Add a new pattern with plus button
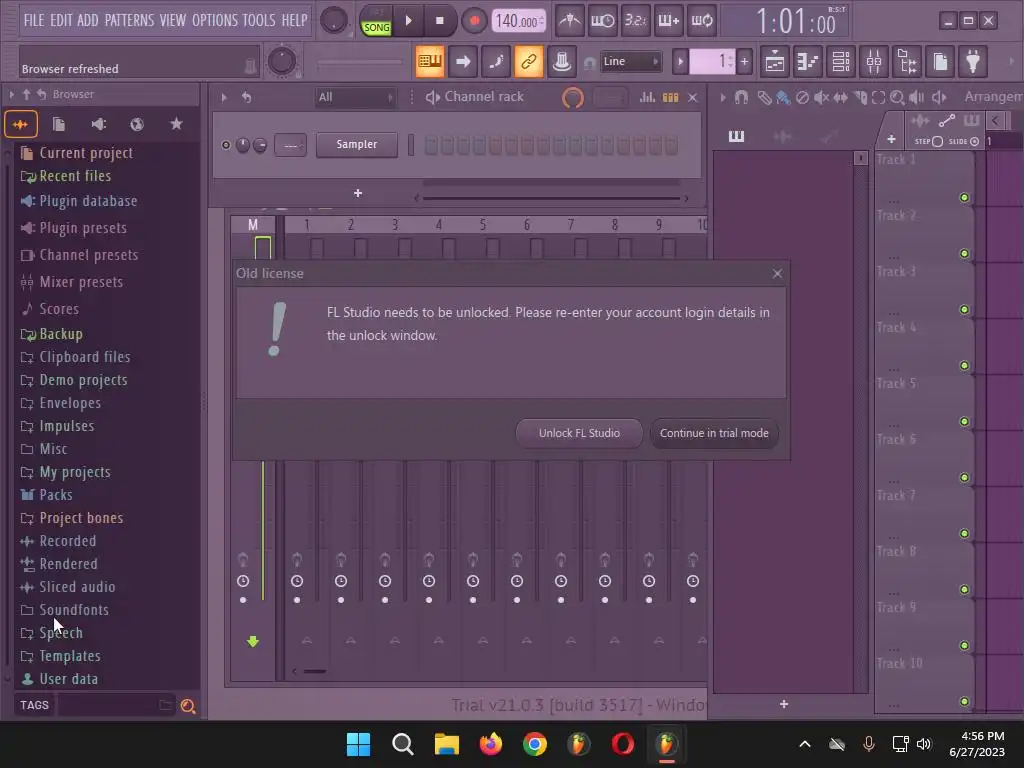The width and height of the screenshot is (1024, 768). (744, 62)
